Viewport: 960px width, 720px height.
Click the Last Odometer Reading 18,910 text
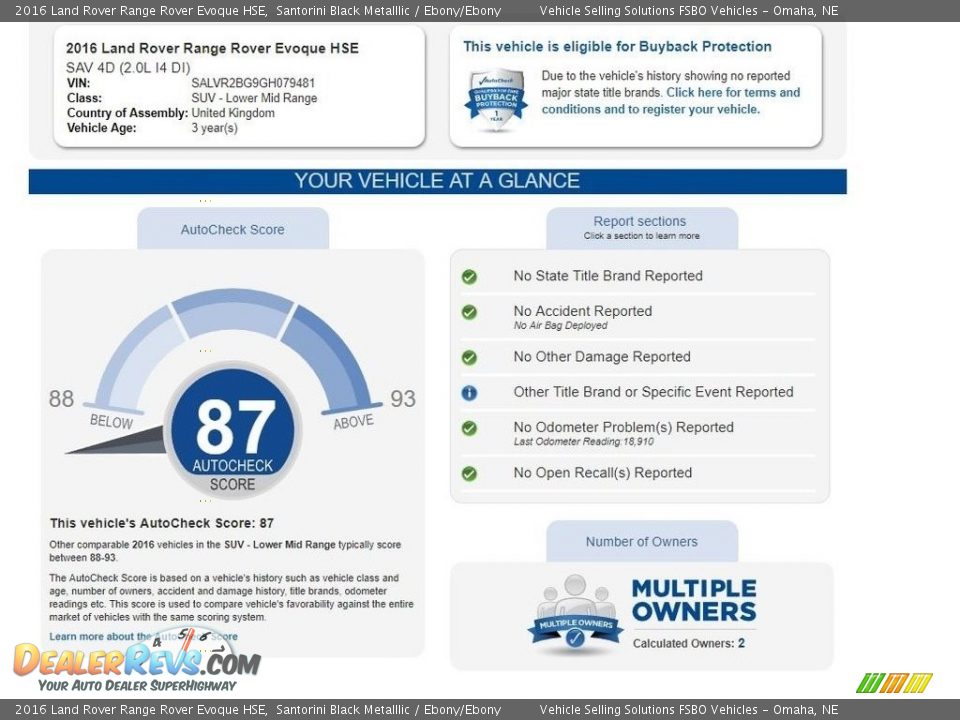pos(583,442)
